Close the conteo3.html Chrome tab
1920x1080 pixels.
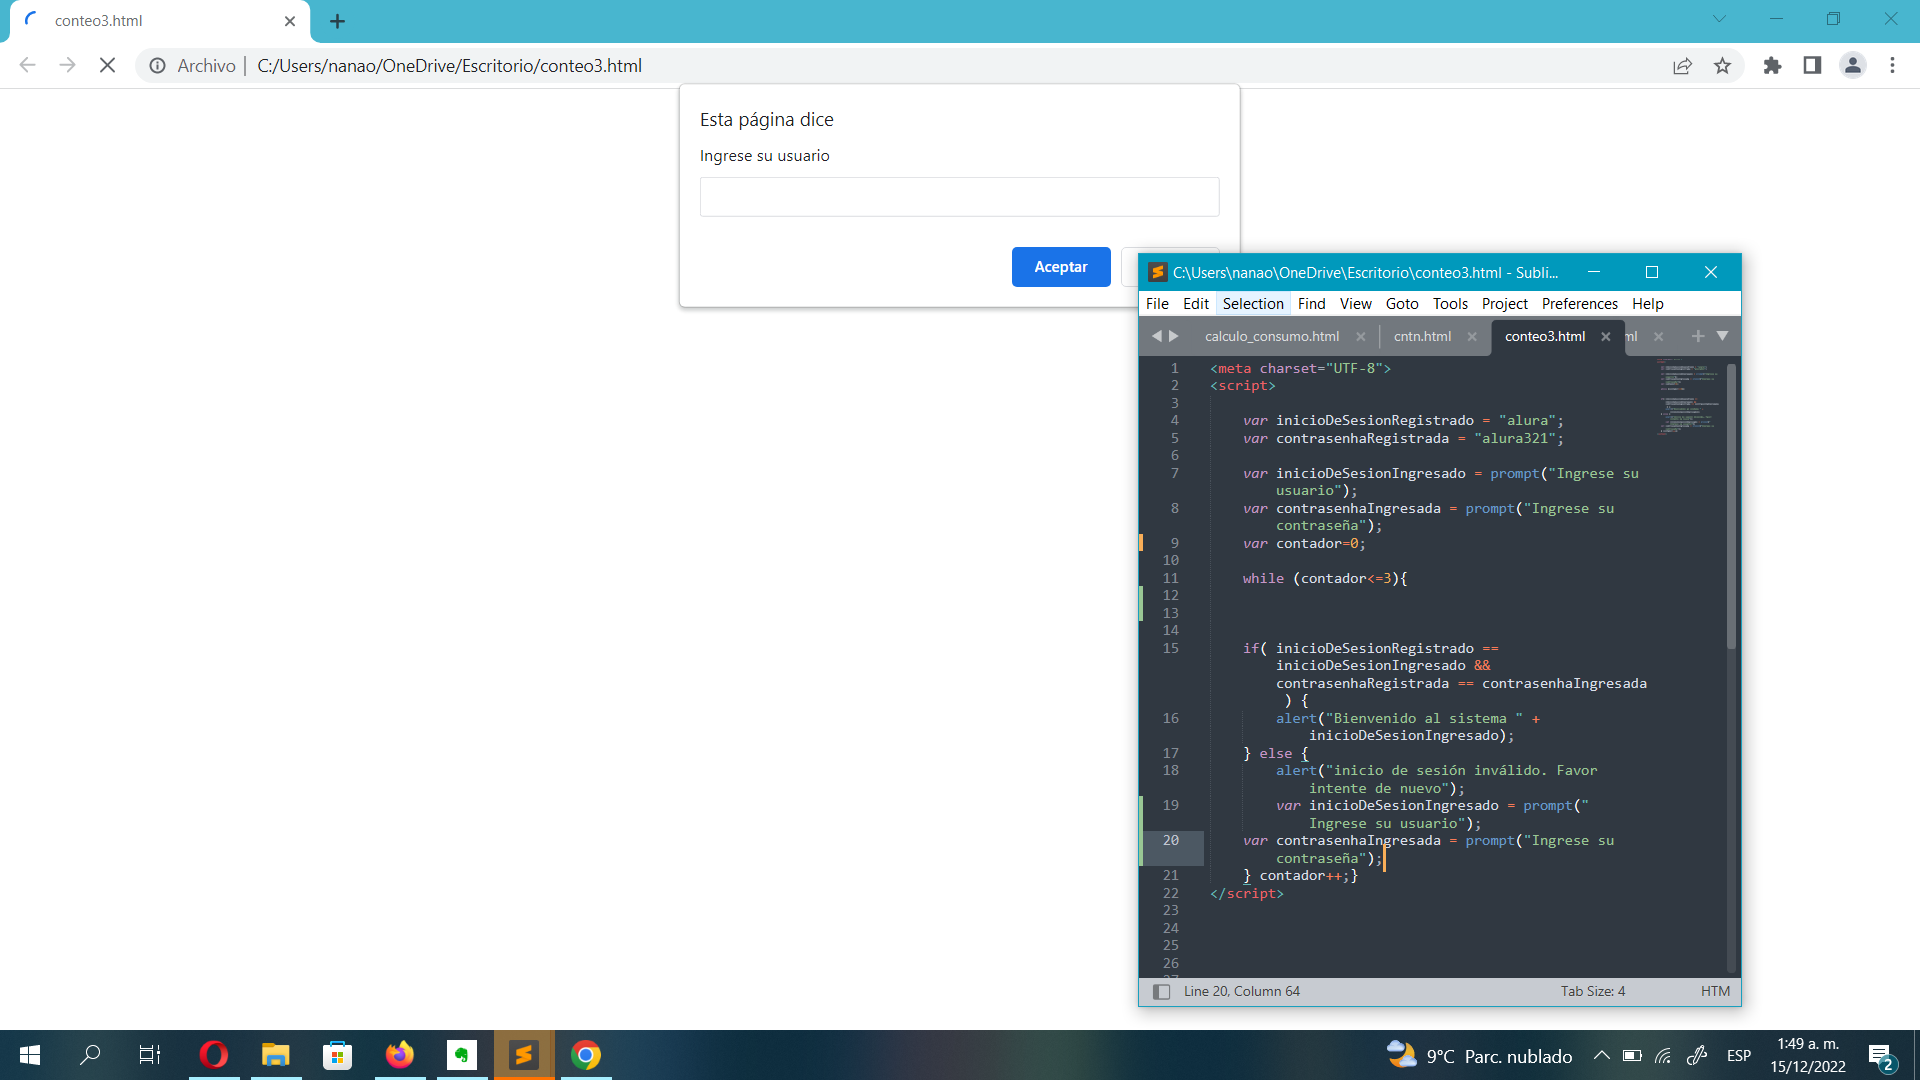(x=290, y=21)
